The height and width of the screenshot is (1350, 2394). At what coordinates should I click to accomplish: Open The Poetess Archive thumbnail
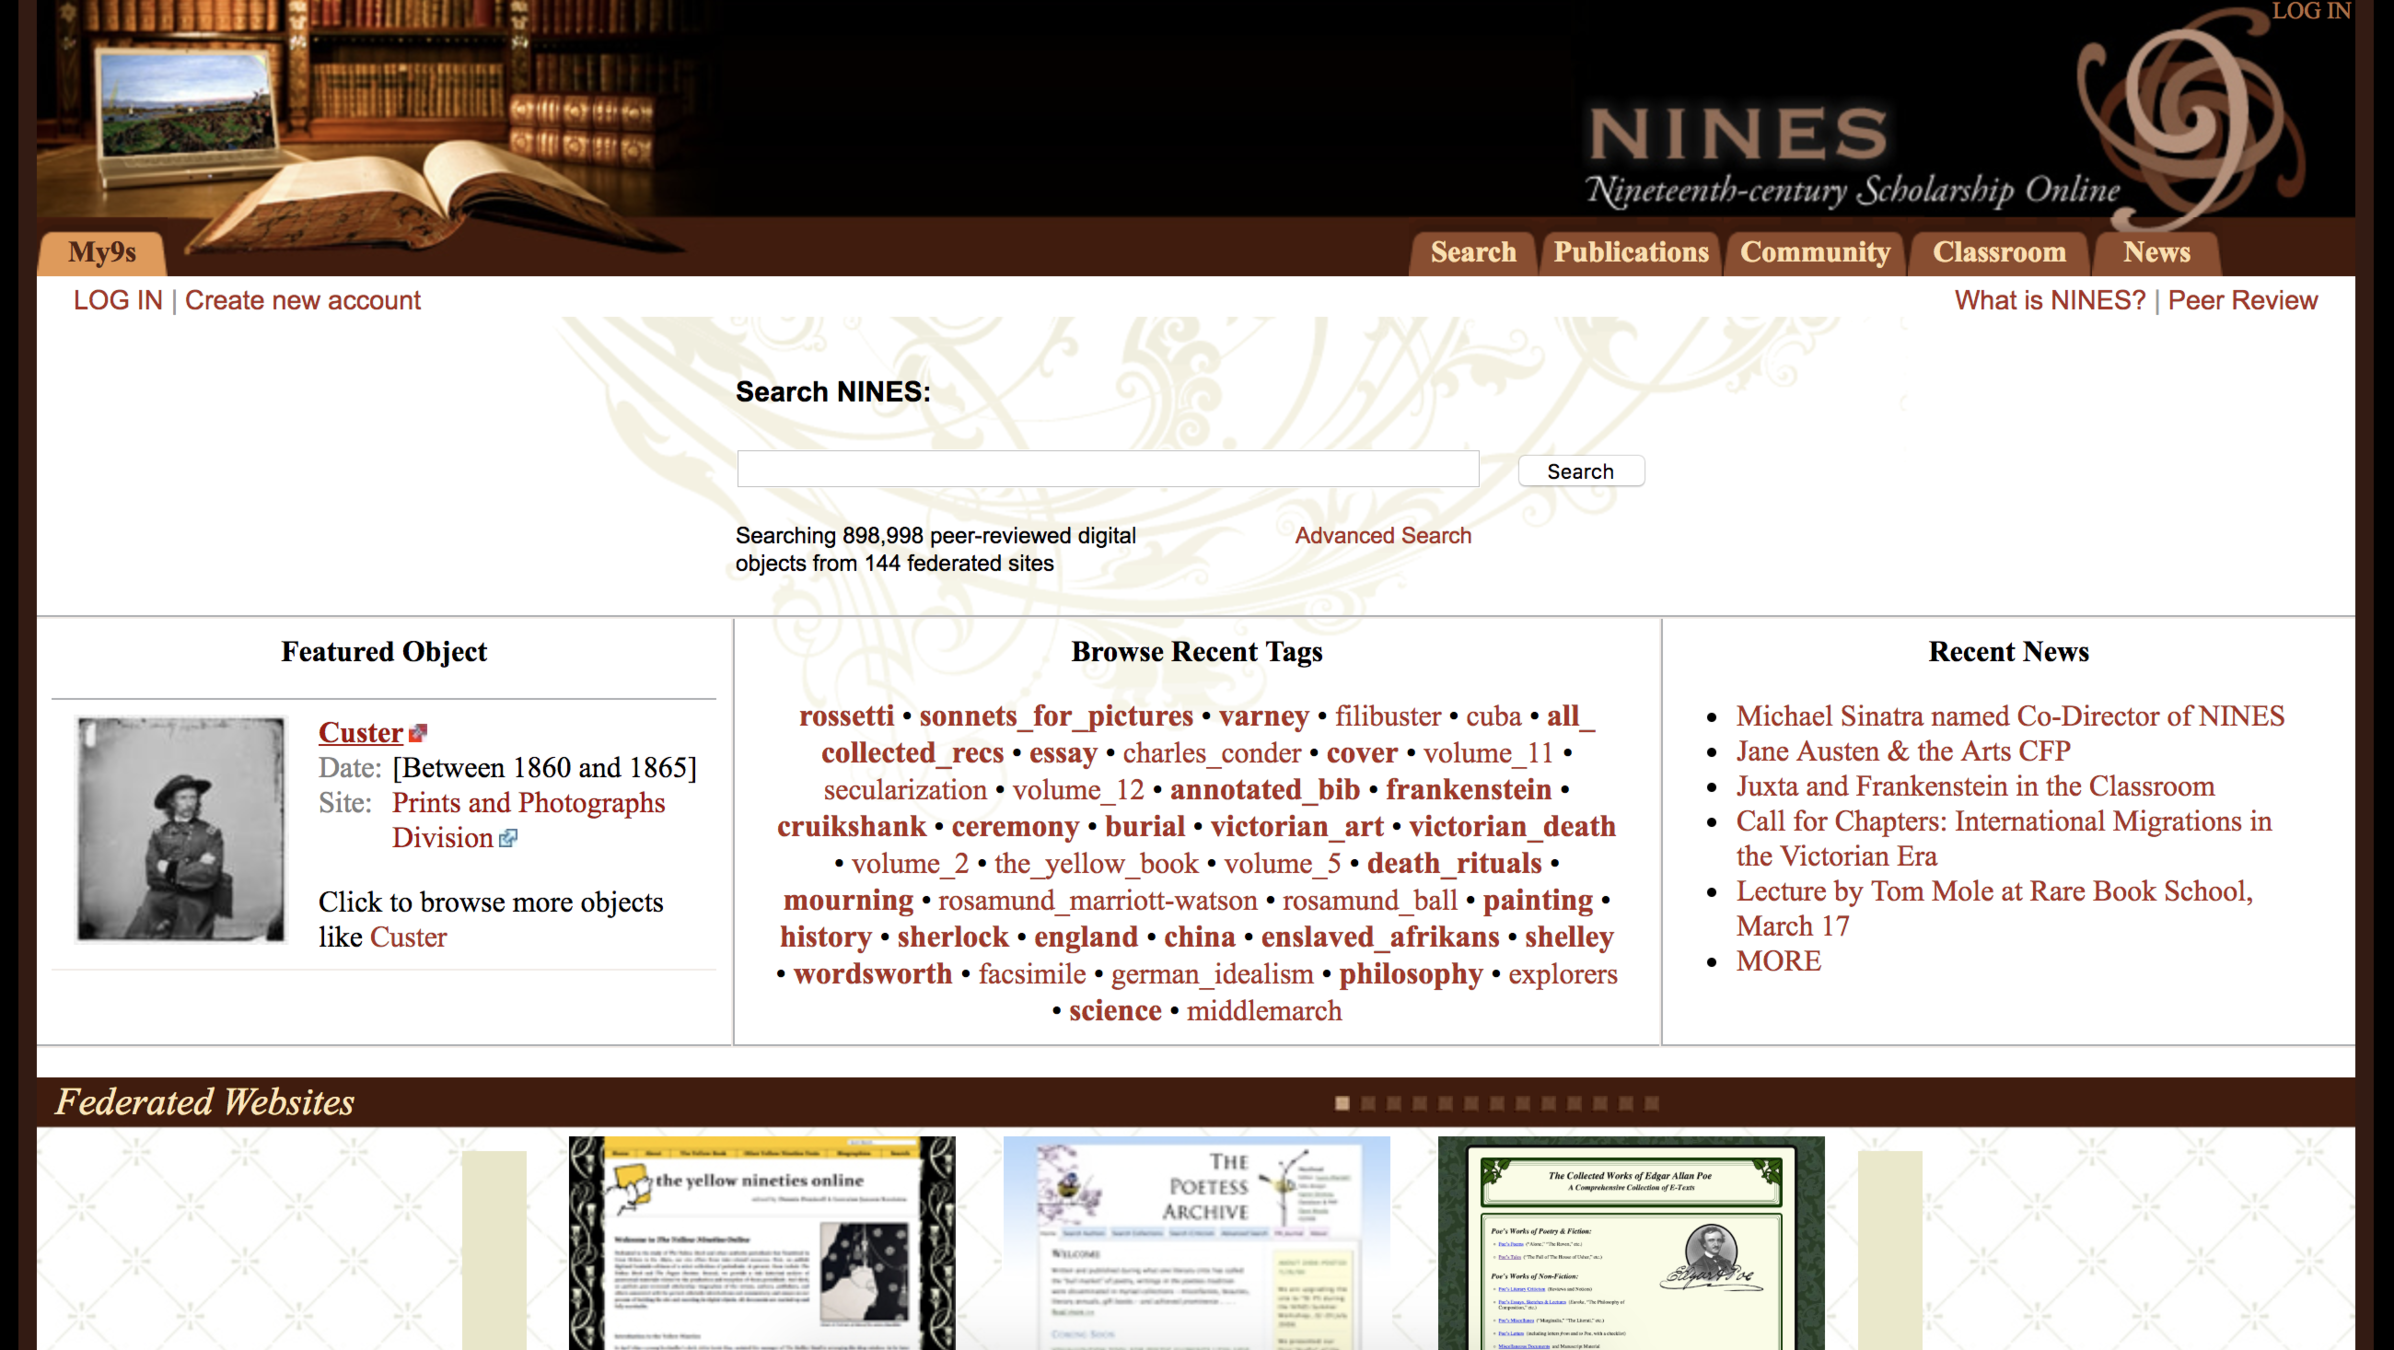1196,1242
